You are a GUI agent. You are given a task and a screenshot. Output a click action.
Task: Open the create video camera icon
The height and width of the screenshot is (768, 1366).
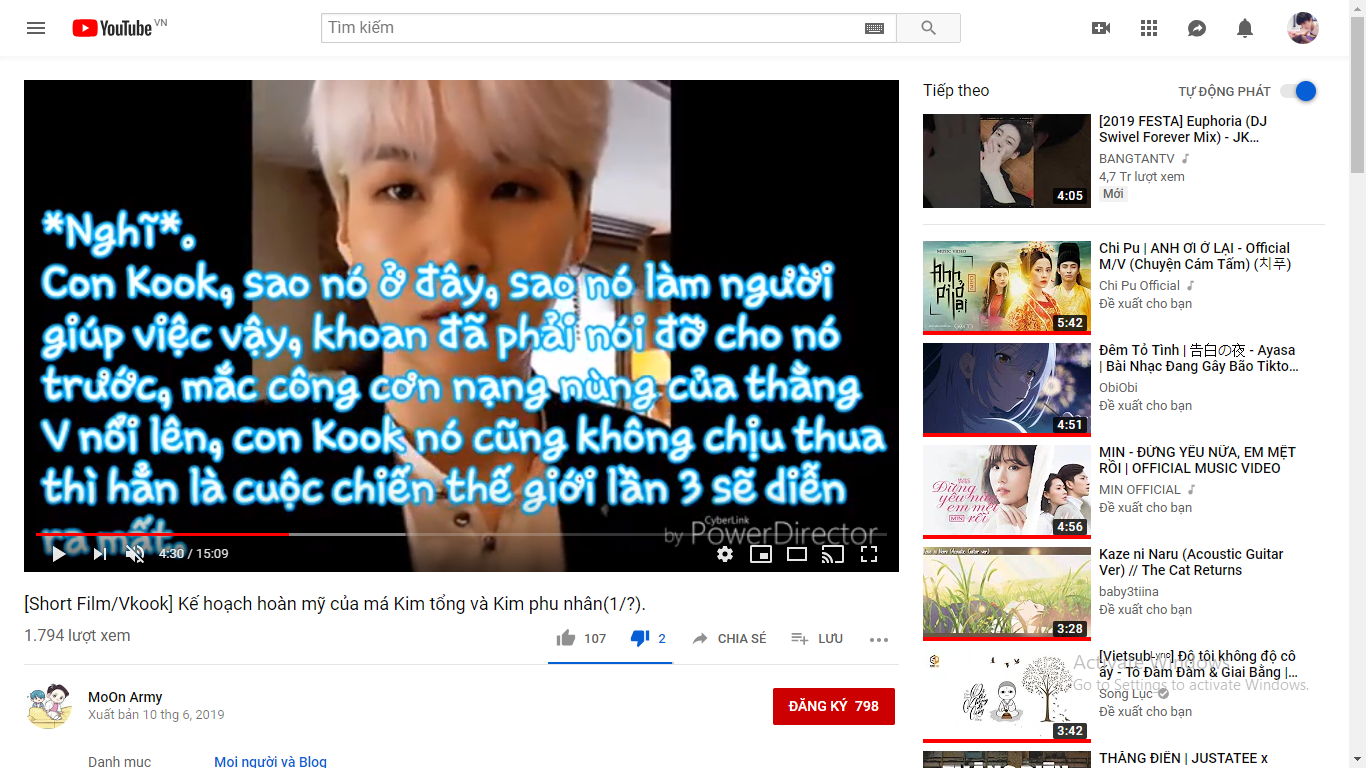click(1101, 28)
